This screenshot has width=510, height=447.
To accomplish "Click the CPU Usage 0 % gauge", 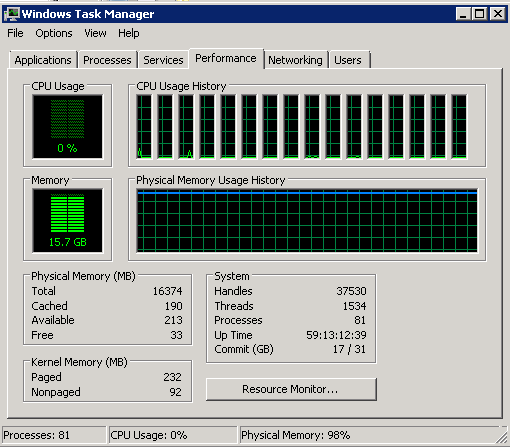I will click(x=67, y=127).
